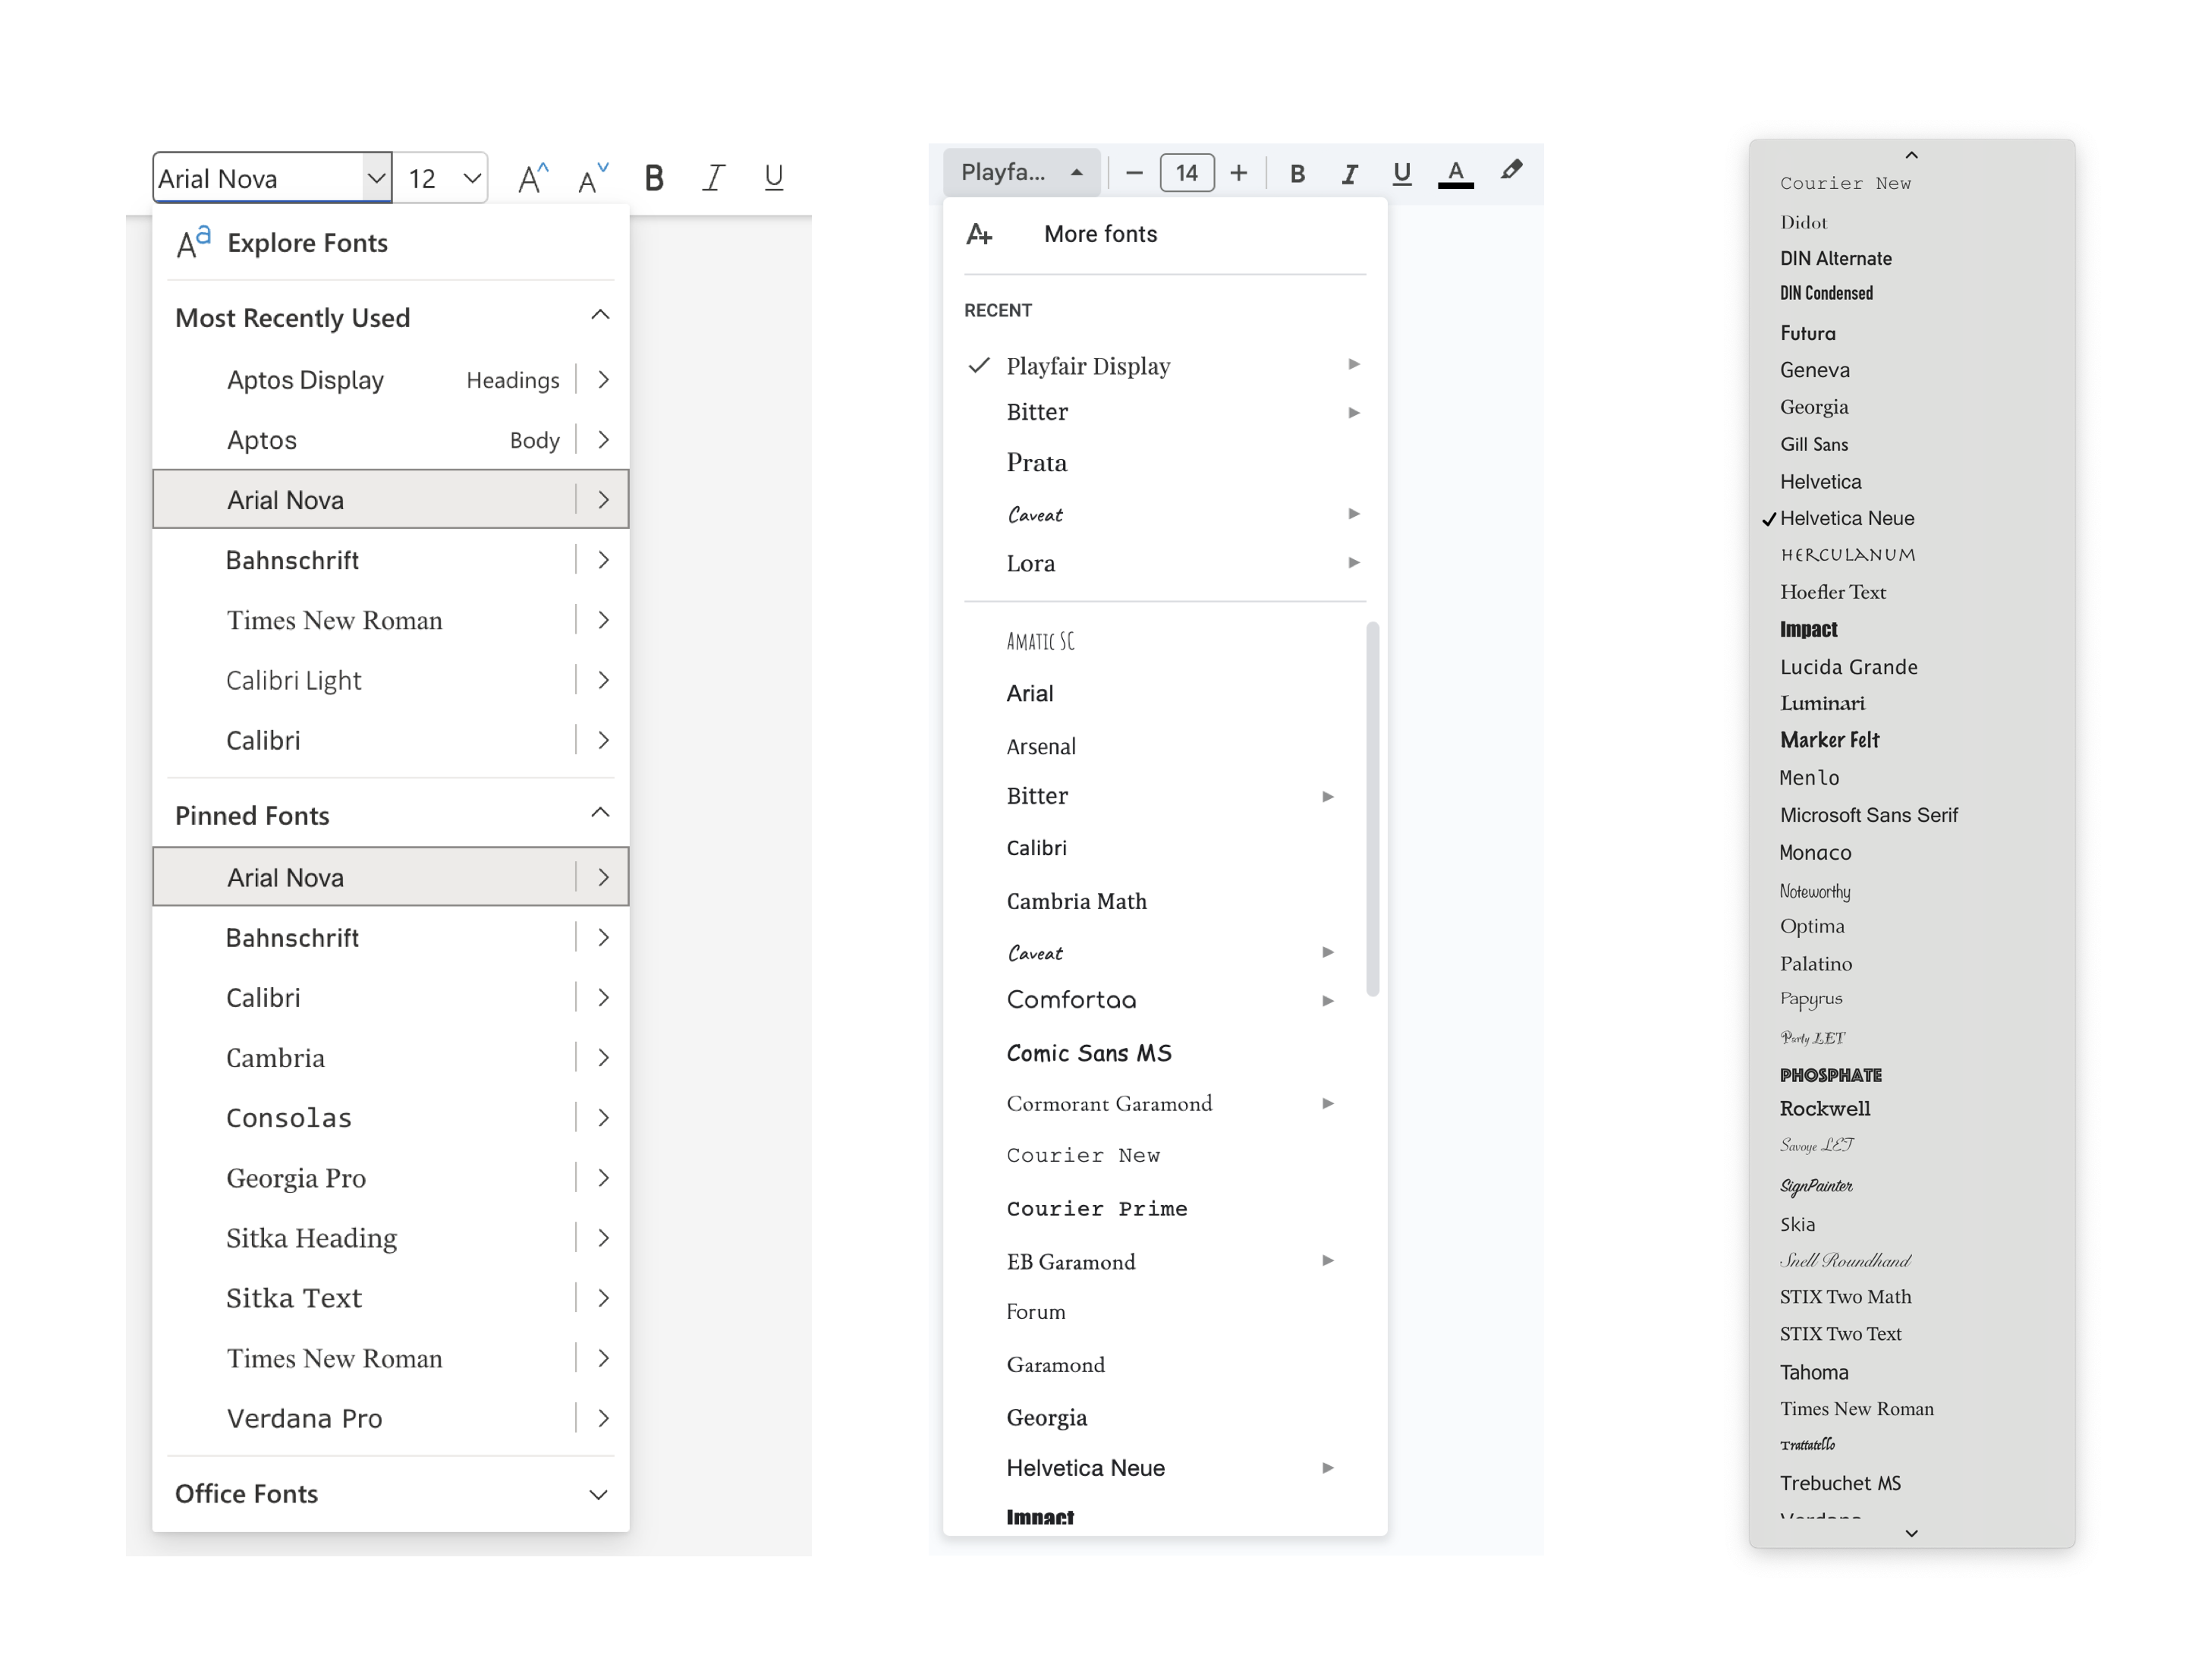Select Helvetica Neue in the gray font list
This screenshot has height=1680, width=2211.
click(1848, 518)
